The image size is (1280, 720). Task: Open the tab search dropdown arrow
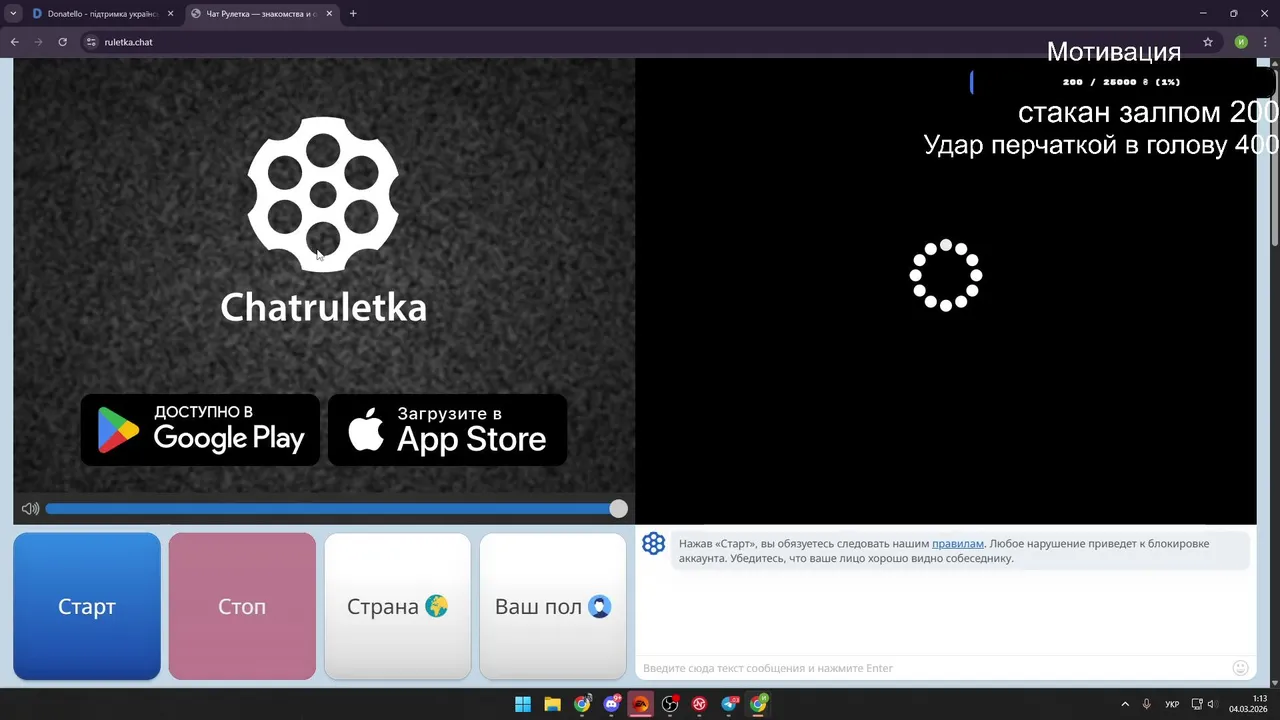click(x=13, y=14)
